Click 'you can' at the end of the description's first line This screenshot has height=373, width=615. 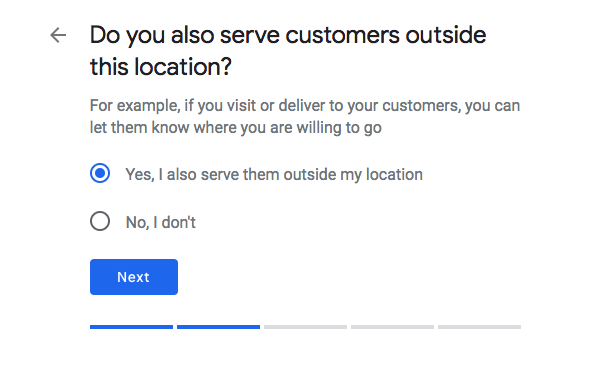click(493, 106)
